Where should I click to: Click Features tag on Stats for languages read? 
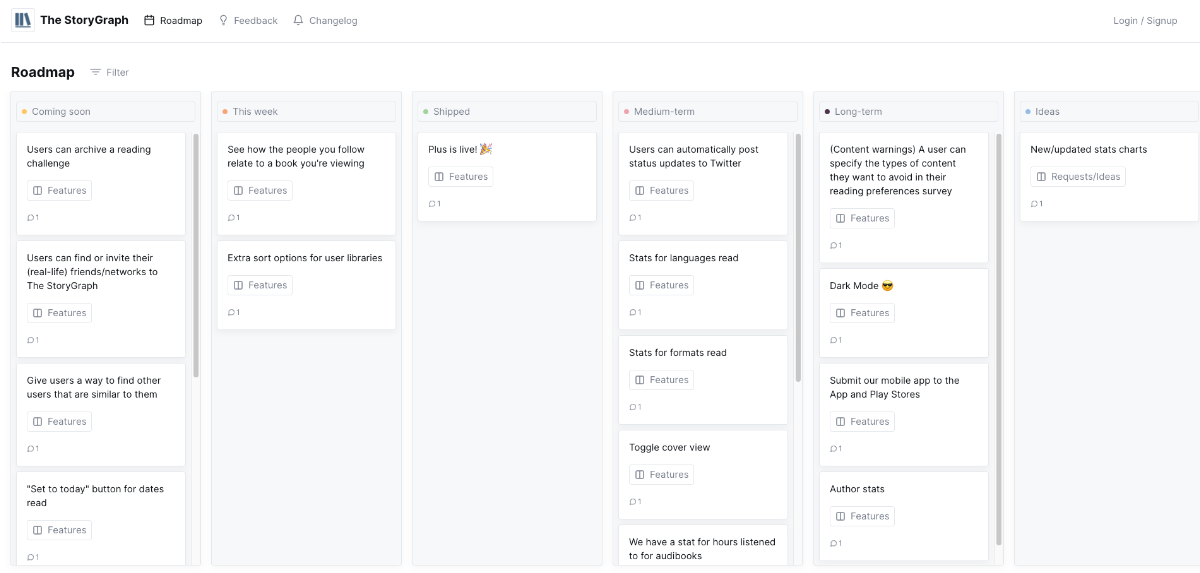(662, 285)
